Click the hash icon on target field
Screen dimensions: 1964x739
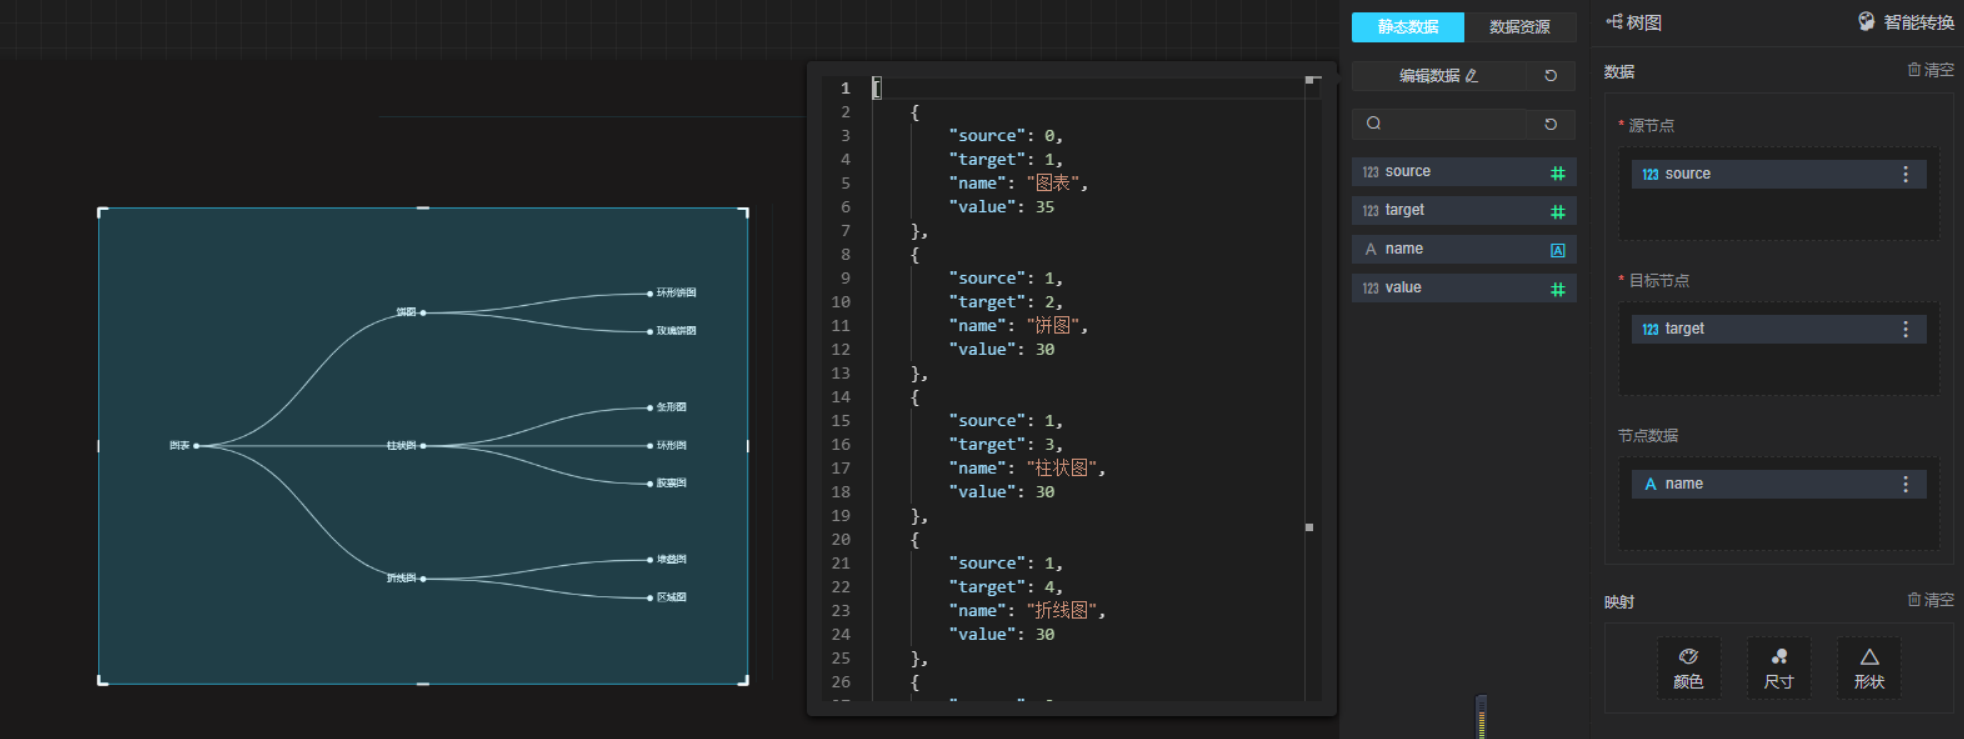[1558, 211]
